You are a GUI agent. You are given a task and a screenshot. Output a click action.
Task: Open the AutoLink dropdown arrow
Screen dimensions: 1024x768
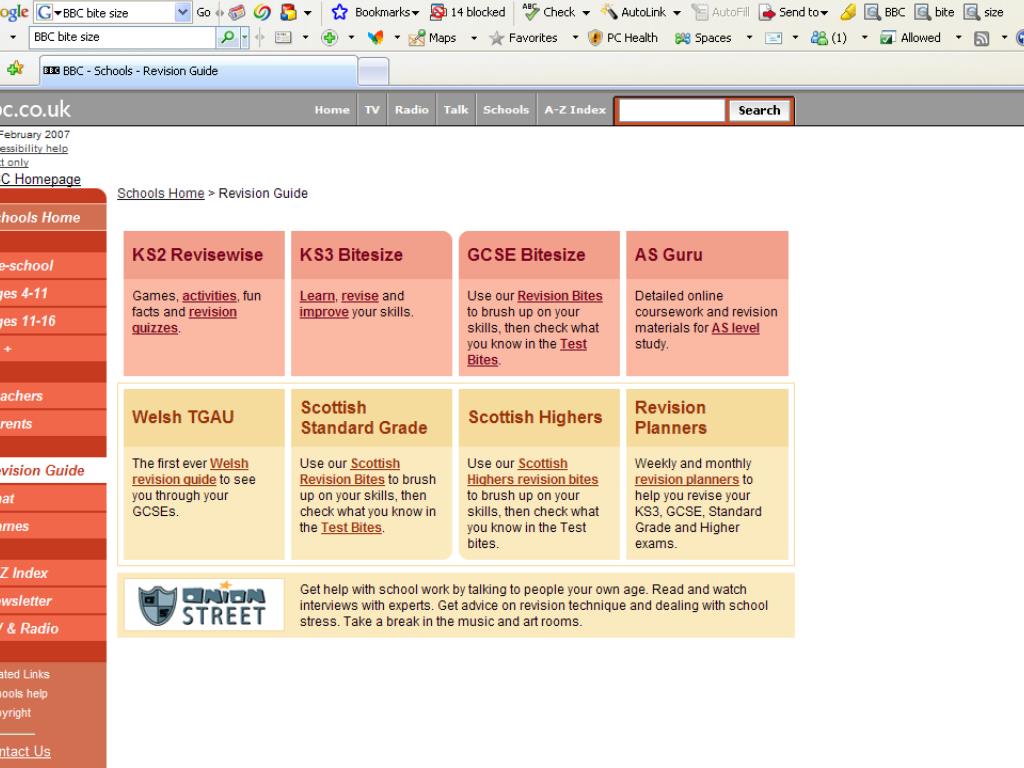[677, 12]
